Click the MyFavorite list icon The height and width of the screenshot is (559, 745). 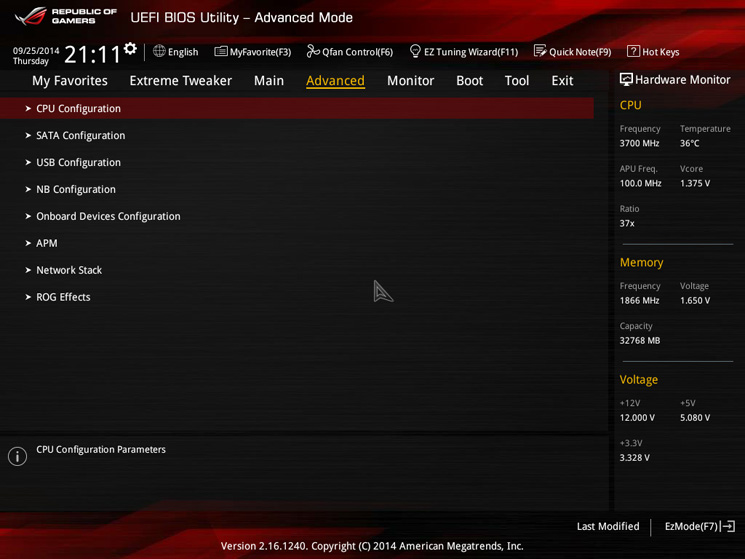click(220, 51)
